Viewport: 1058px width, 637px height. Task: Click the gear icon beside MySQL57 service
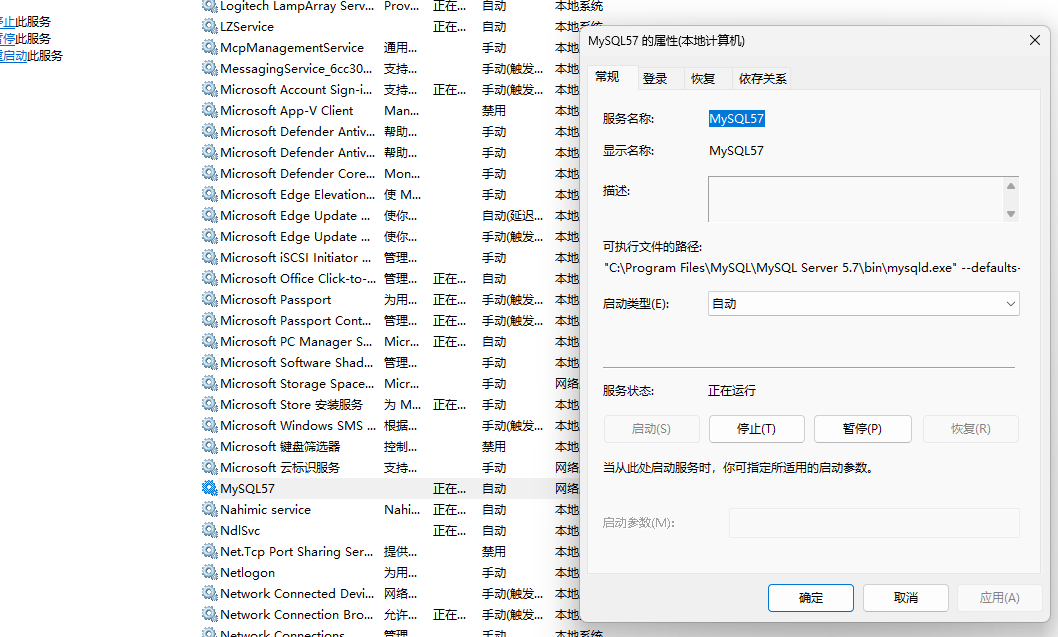[209, 488]
